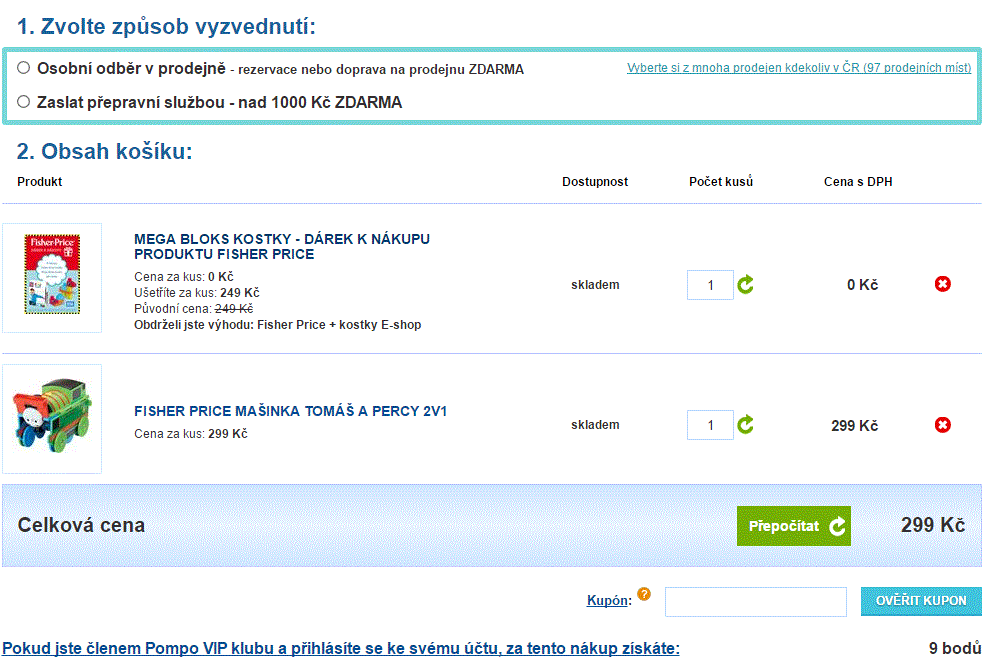Click quantity field for Mašinka Tomáš a Percy
Screen dimensions: 987x672
click(x=710, y=425)
